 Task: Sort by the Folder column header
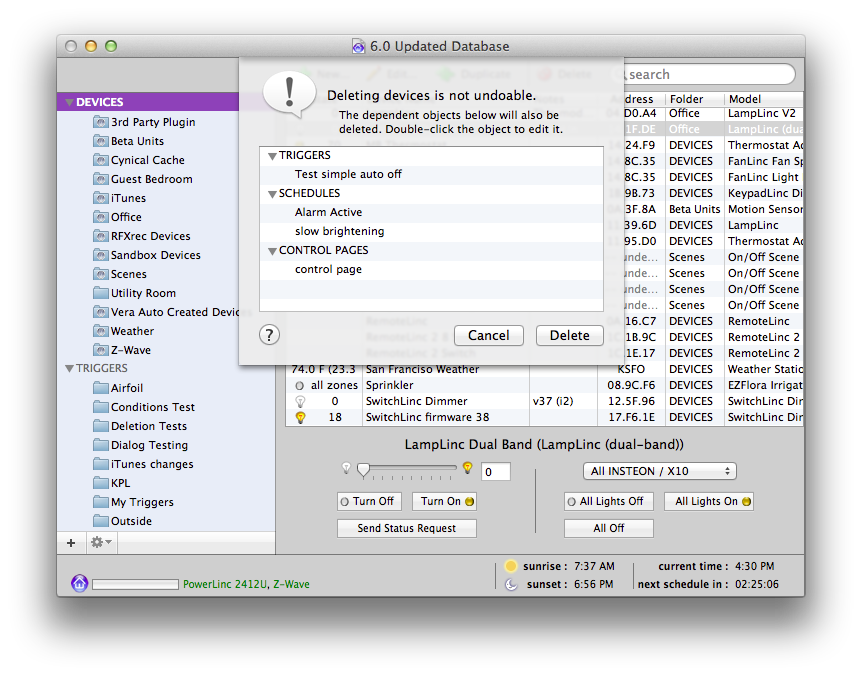coord(694,99)
